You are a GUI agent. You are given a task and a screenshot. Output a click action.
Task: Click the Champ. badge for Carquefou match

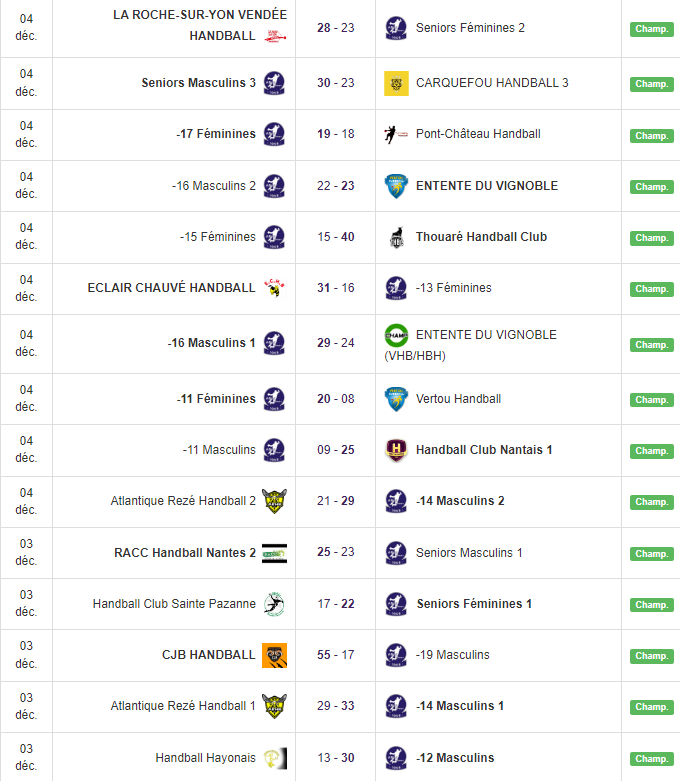[x=651, y=84]
